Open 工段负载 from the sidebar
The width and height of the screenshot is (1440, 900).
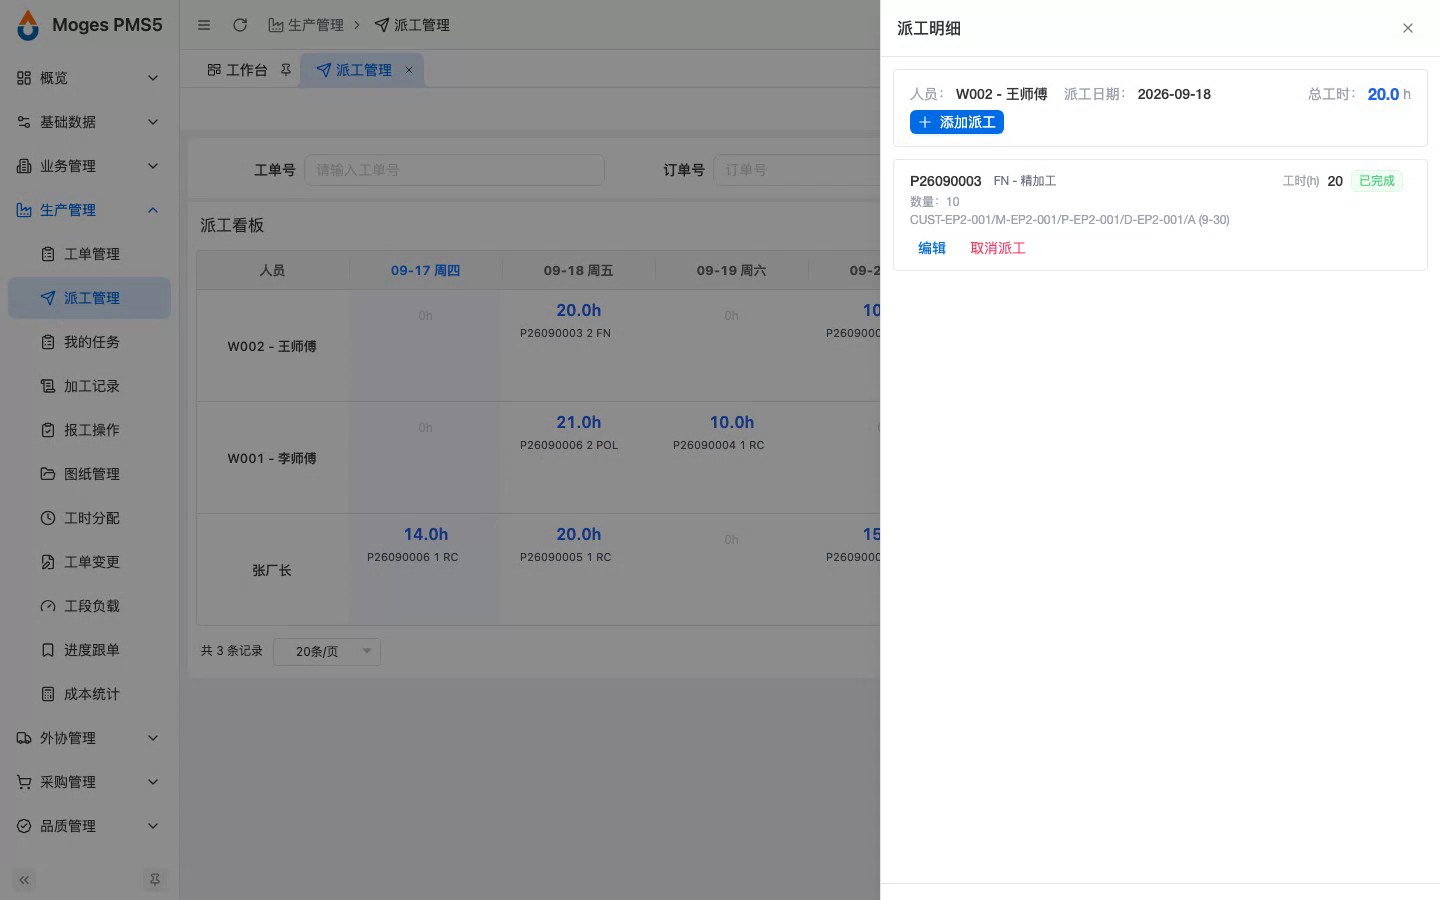89,606
